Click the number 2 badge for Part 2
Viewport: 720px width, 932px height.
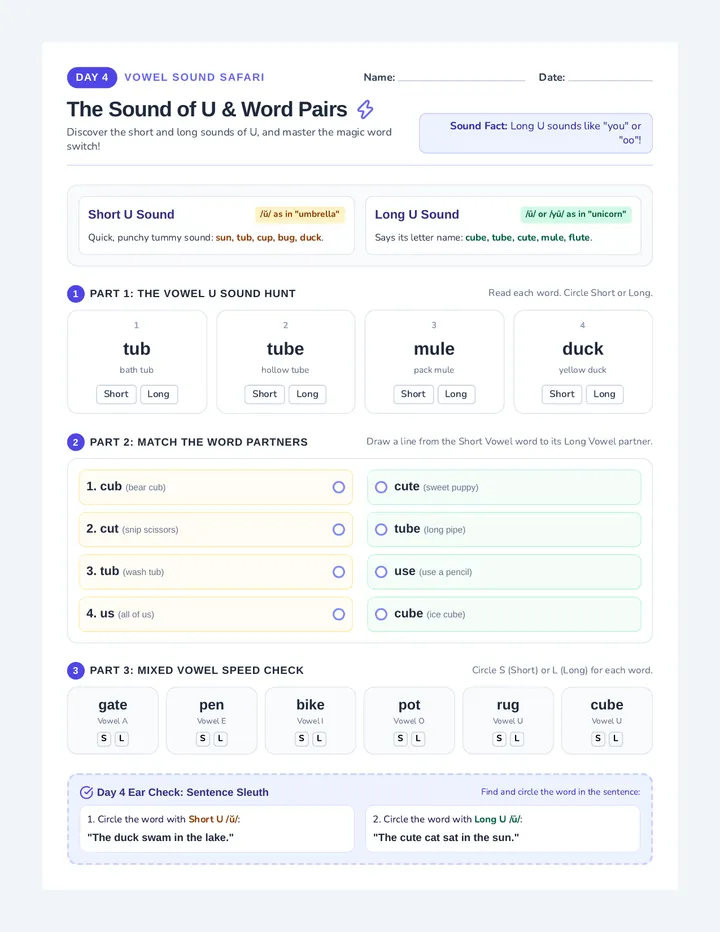(x=76, y=442)
